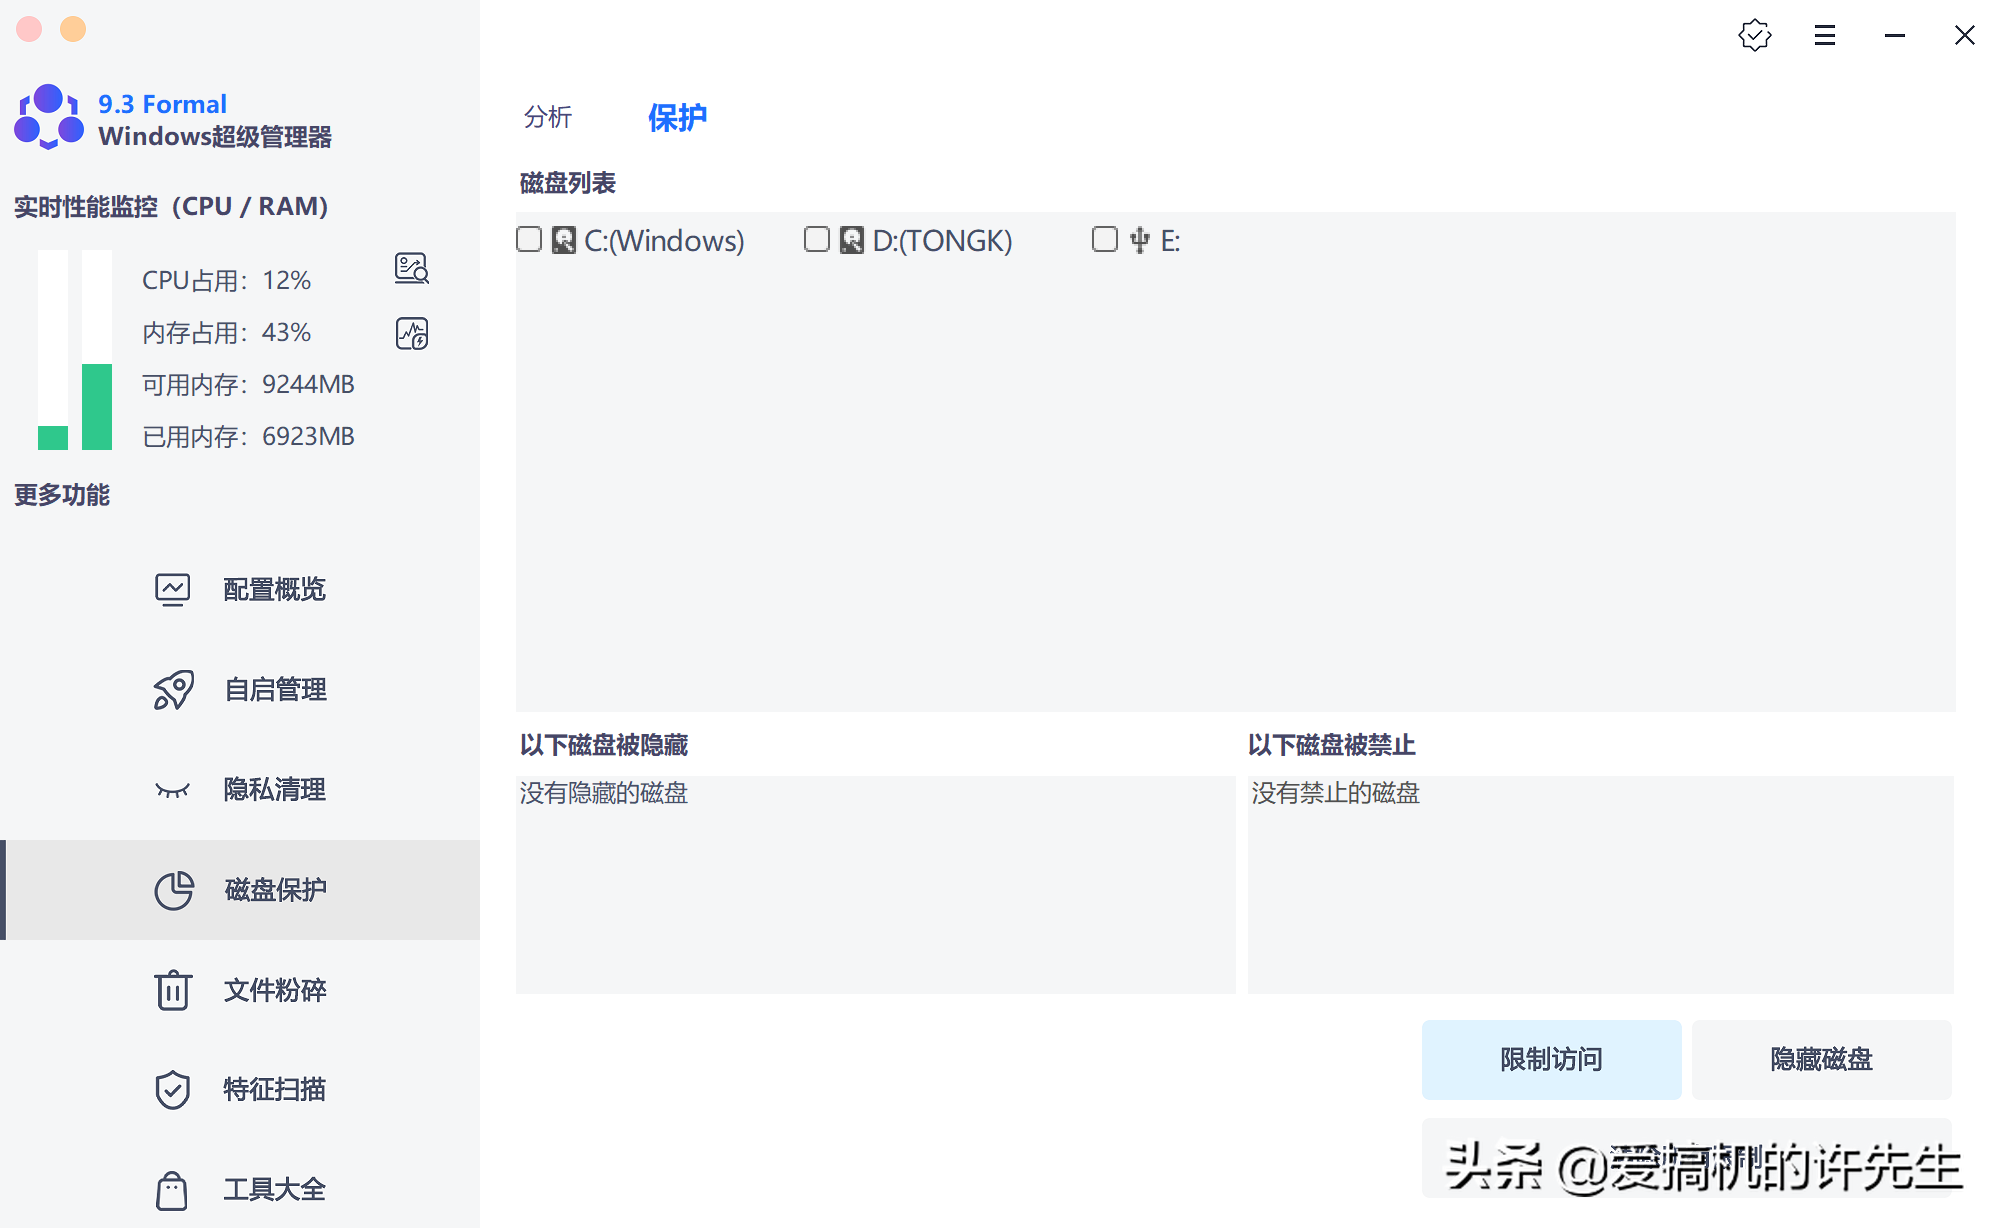Click the eye icon for 隐私清理
Screen dimensions: 1998x1228
coord(172,790)
